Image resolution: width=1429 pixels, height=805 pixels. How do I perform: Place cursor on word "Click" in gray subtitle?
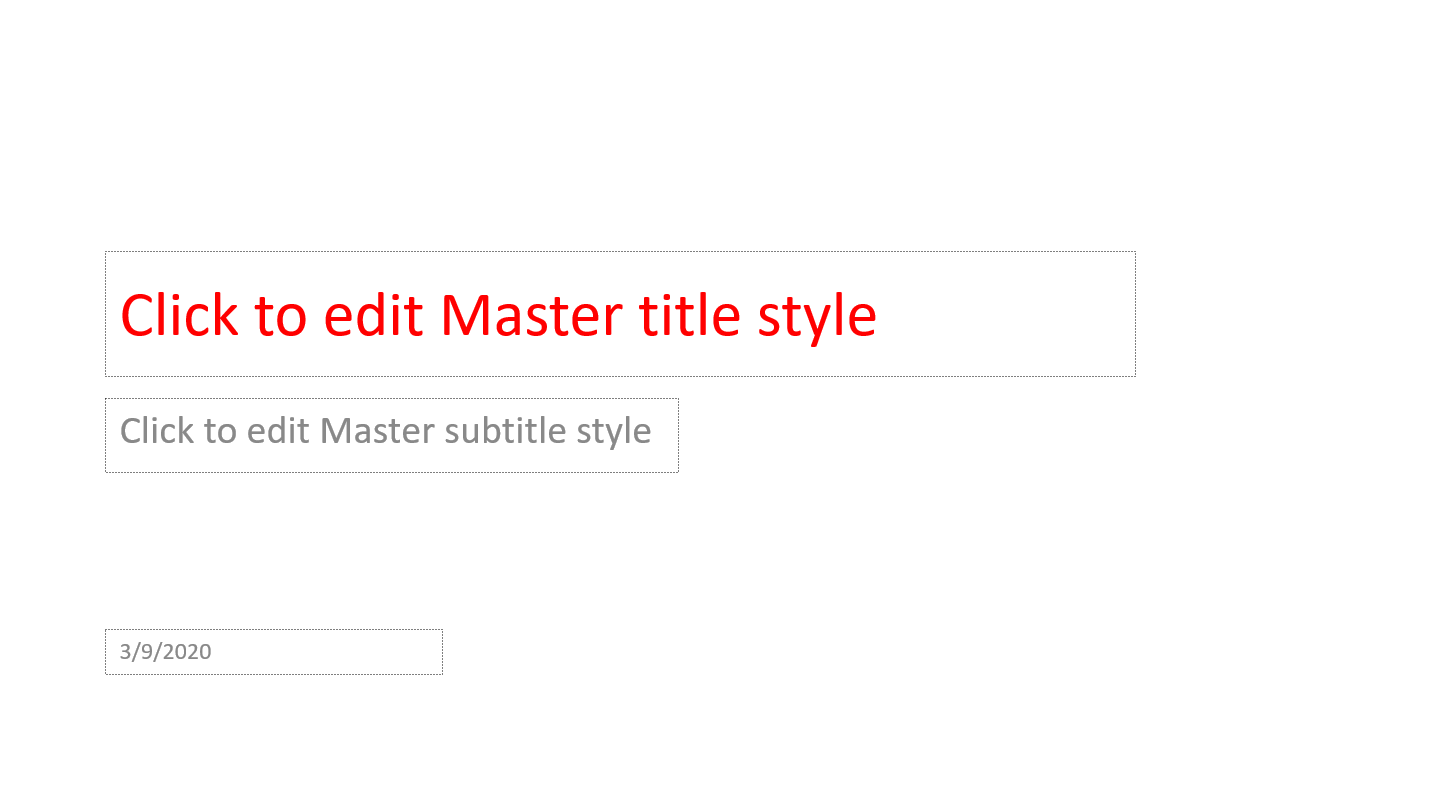tap(157, 431)
